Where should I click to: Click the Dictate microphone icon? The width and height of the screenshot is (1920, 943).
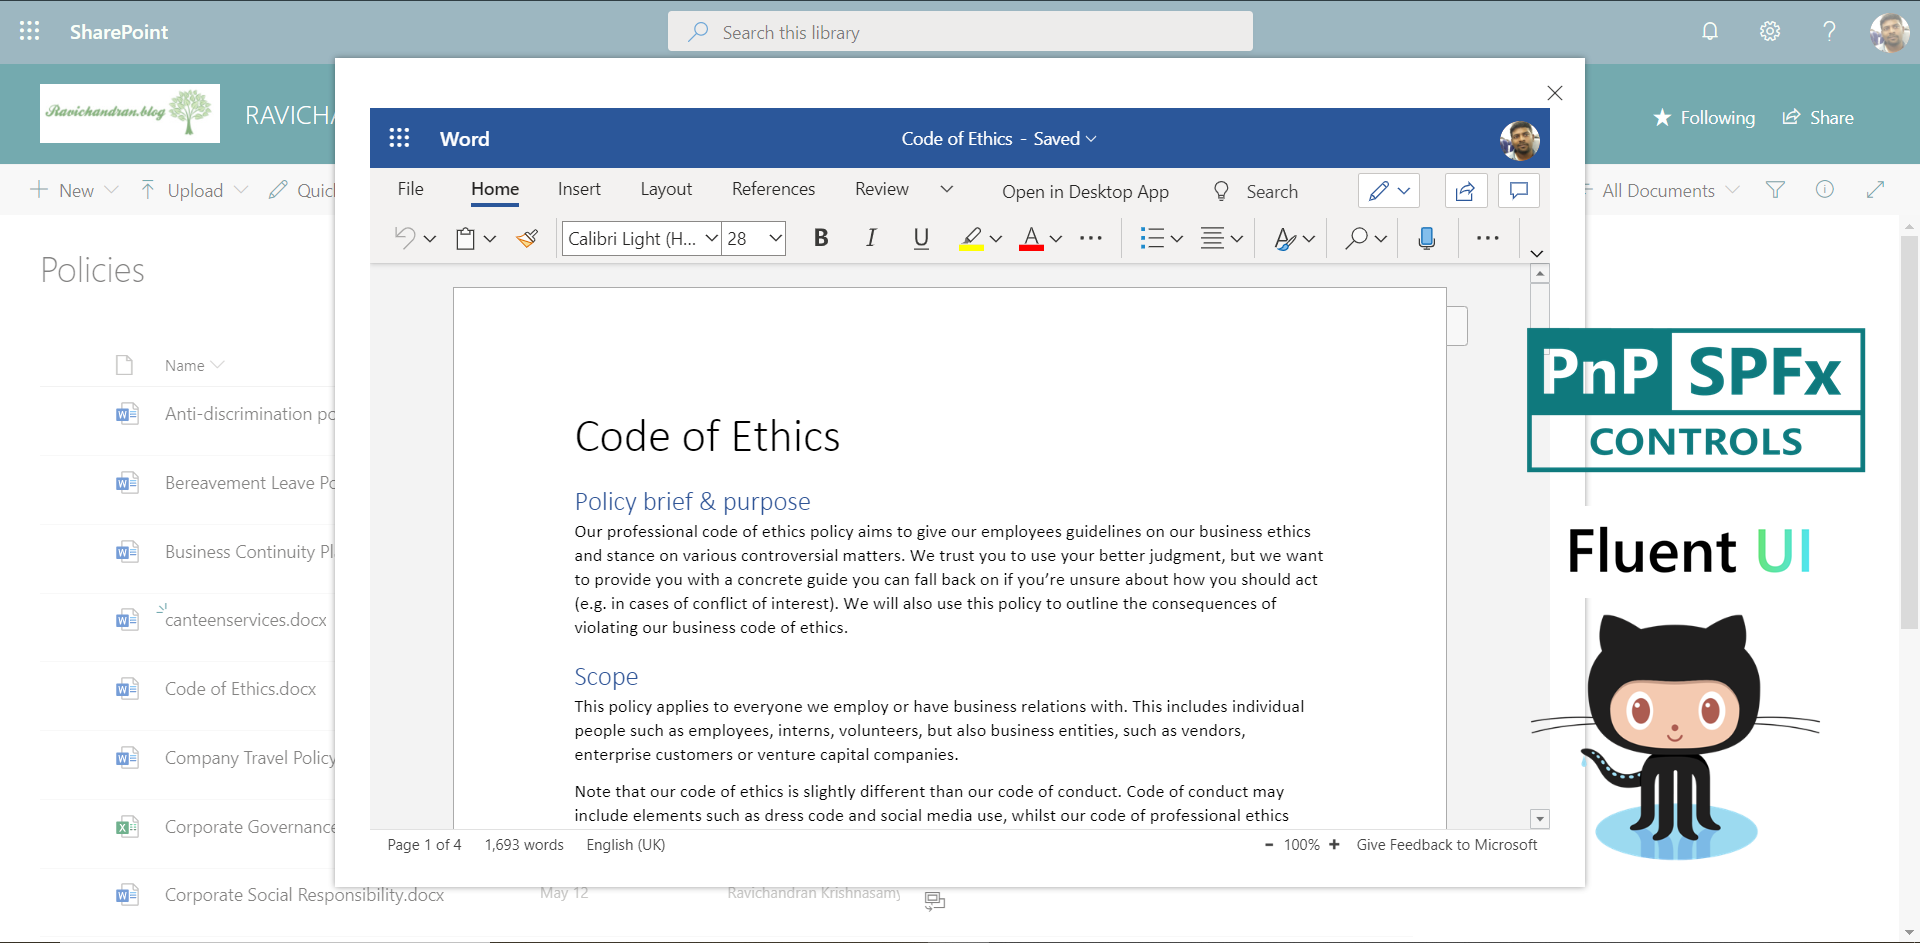[x=1427, y=238]
